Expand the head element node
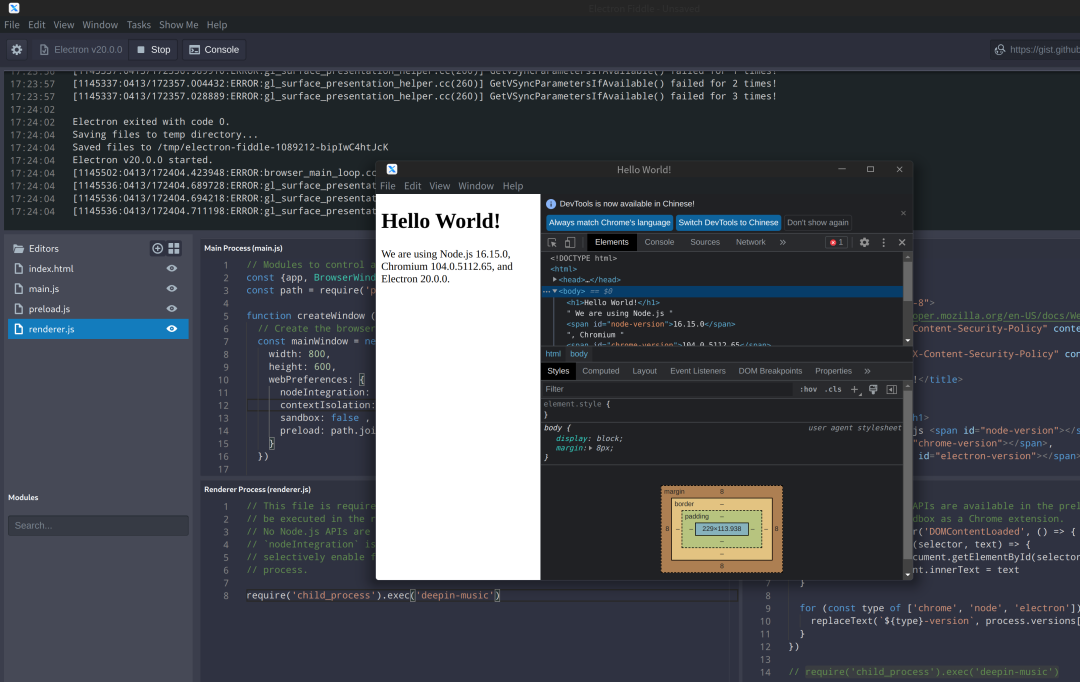This screenshot has height=682, width=1080. point(554,280)
